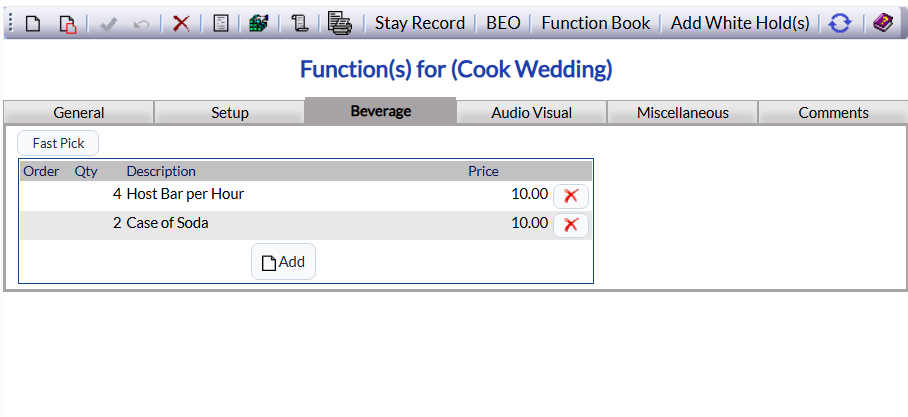Click the new blank document icon
The height and width of the screenshot is (417, 908).
pos(33,24)
